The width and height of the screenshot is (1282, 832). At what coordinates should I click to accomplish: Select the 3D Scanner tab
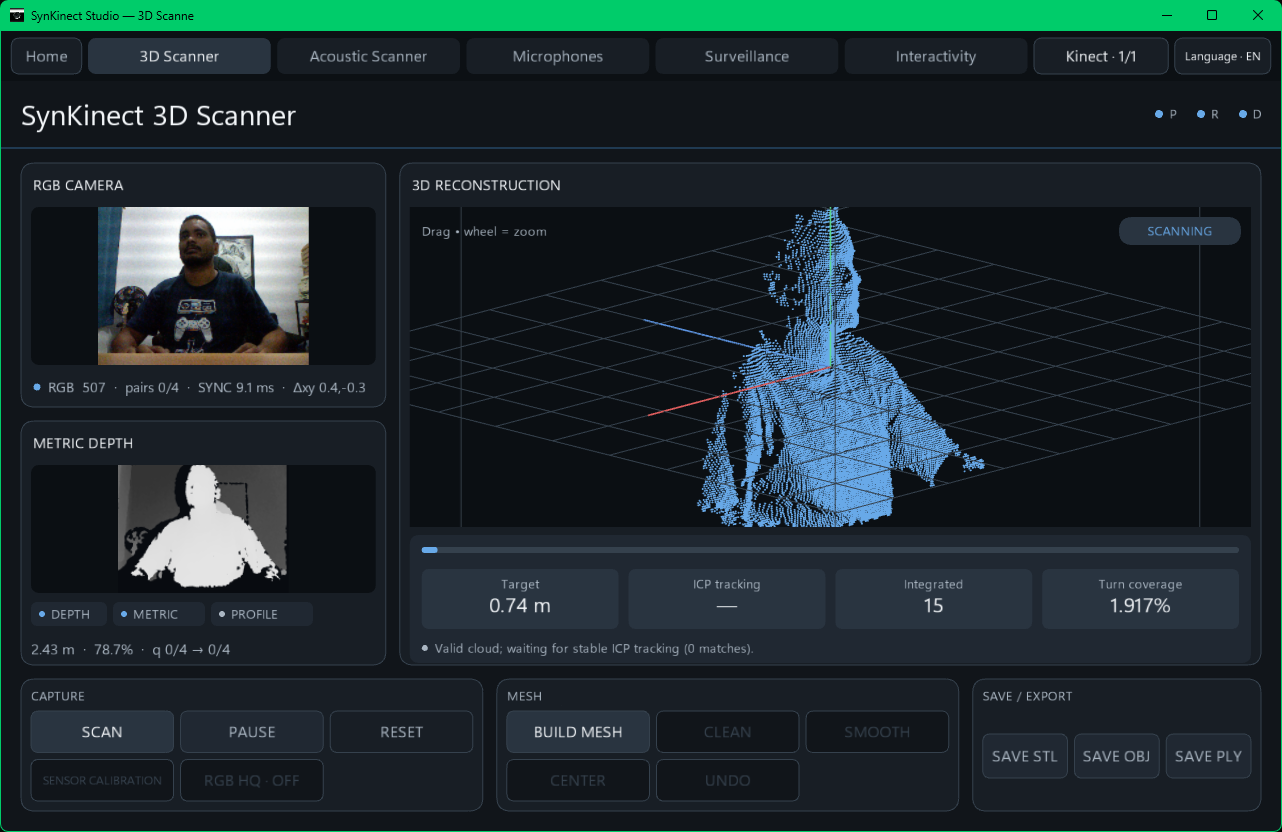tap(179, 56)
